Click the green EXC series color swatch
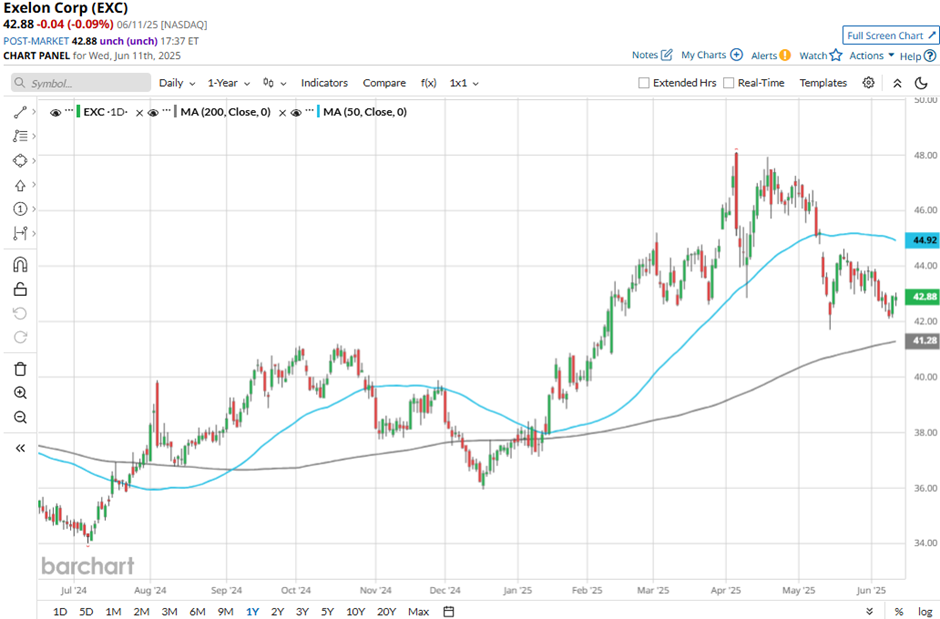 78,113
